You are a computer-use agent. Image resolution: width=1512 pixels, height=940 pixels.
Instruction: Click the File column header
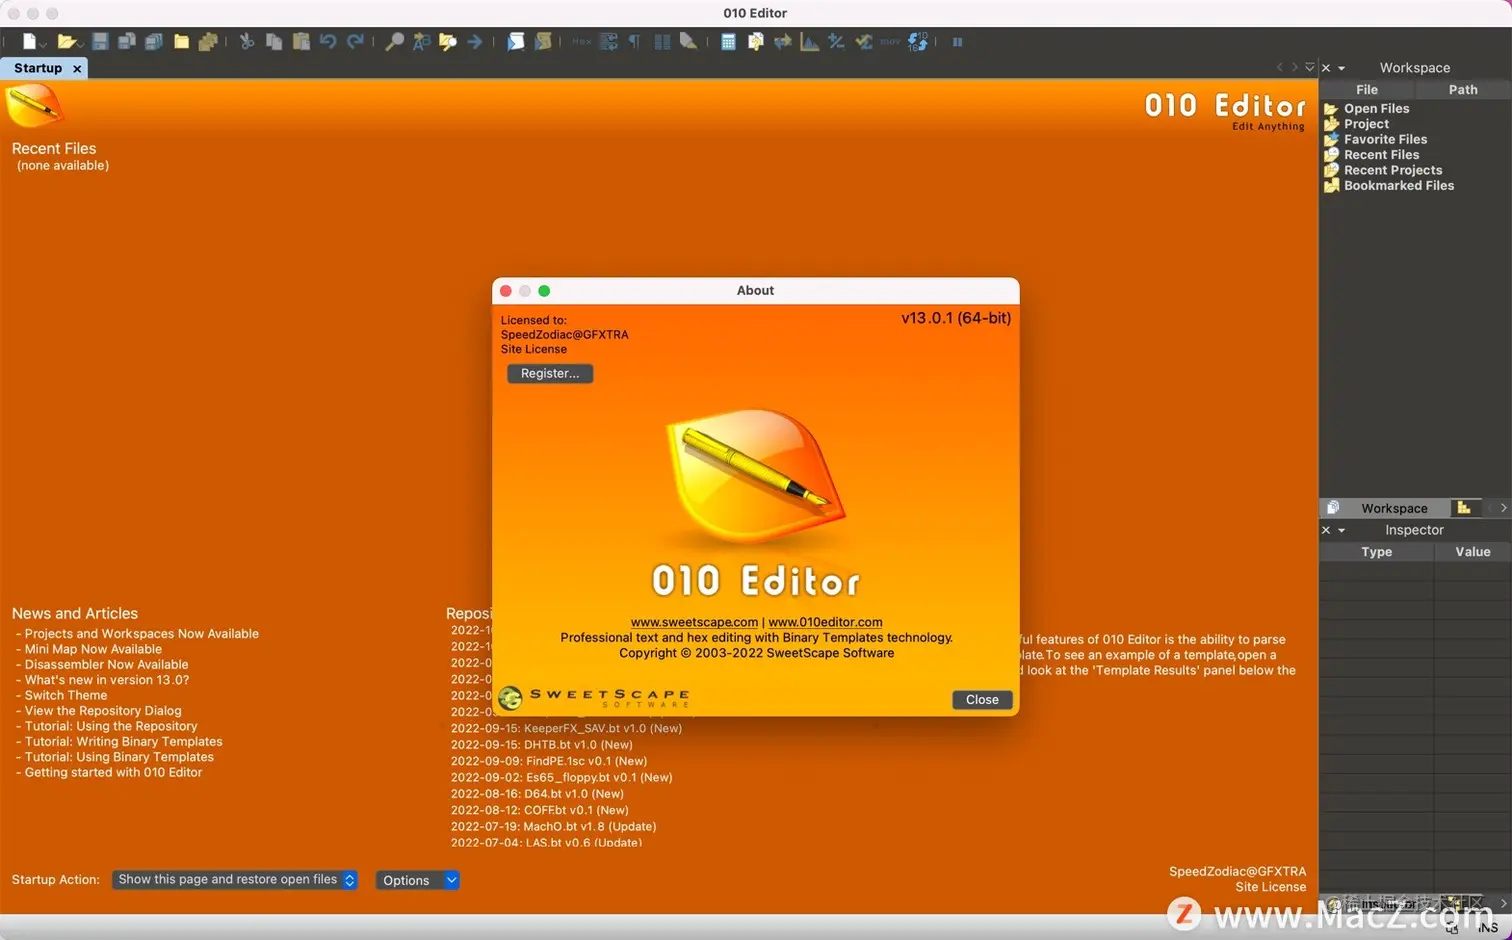tap(1366, 90)
